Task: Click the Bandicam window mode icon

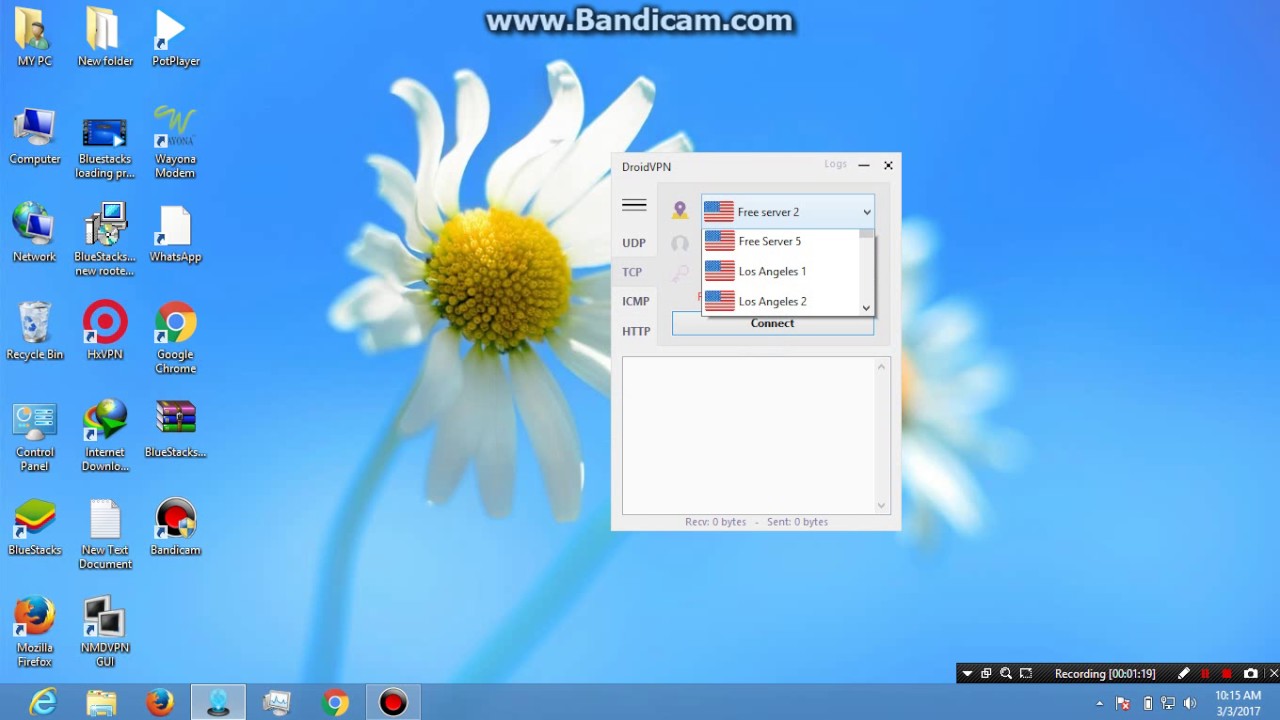Action: click(x=986, y=674)
